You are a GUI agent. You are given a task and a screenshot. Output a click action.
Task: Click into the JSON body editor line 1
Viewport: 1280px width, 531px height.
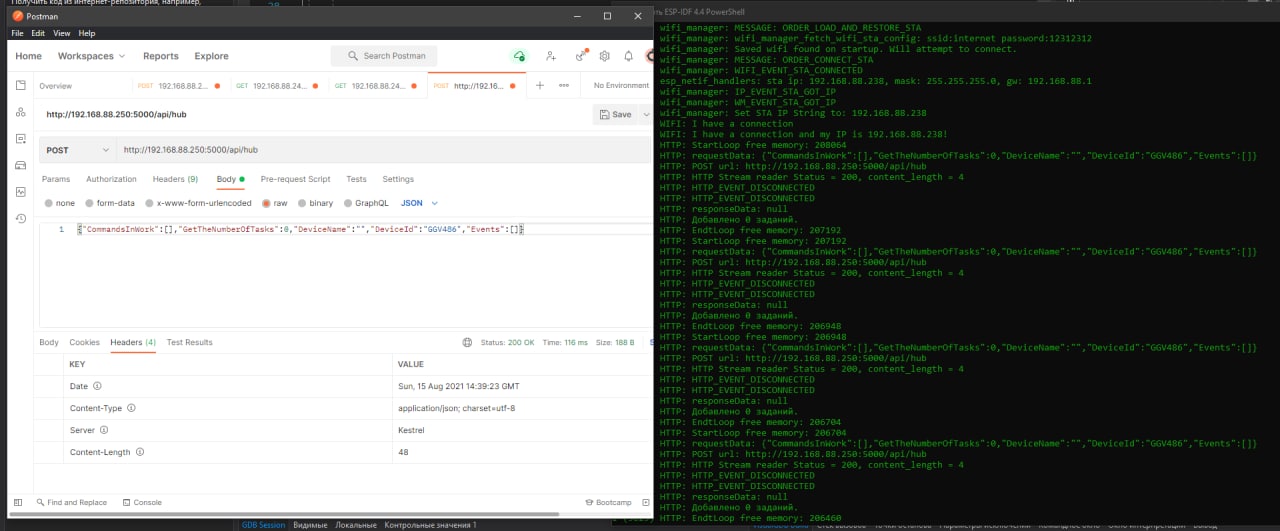(x=300, y=229)
